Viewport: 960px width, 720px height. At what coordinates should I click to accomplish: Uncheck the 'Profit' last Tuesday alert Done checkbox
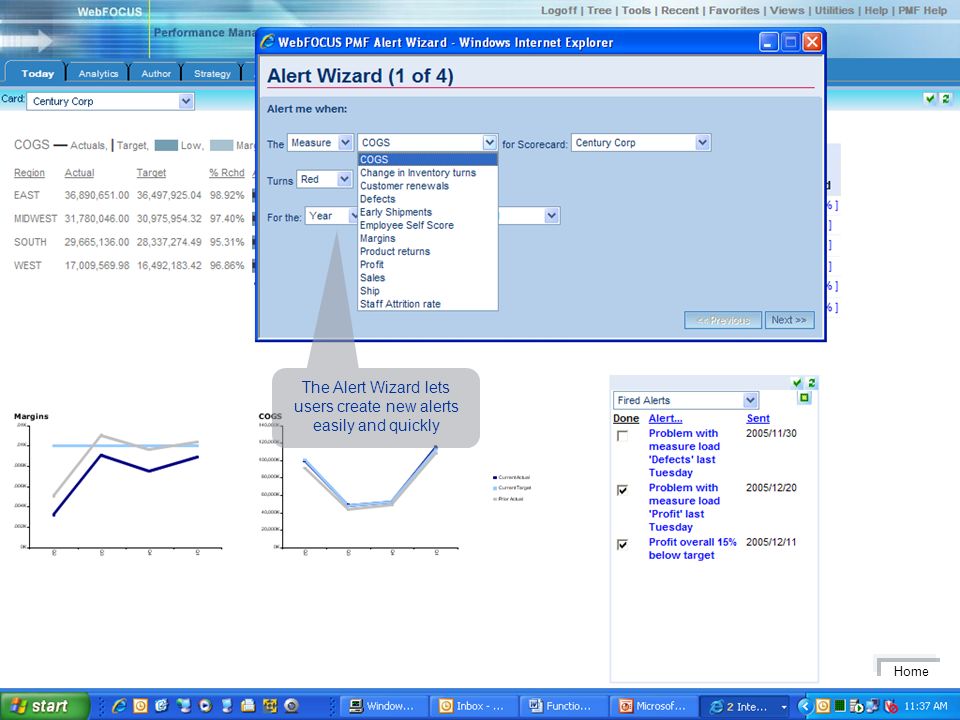[623, 490]
